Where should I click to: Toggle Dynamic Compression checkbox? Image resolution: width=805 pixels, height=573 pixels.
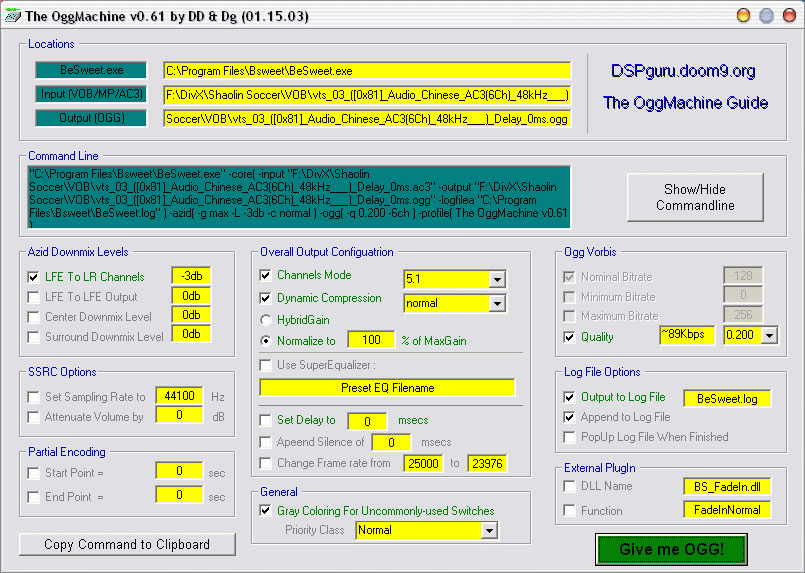[x=265, y=298]
